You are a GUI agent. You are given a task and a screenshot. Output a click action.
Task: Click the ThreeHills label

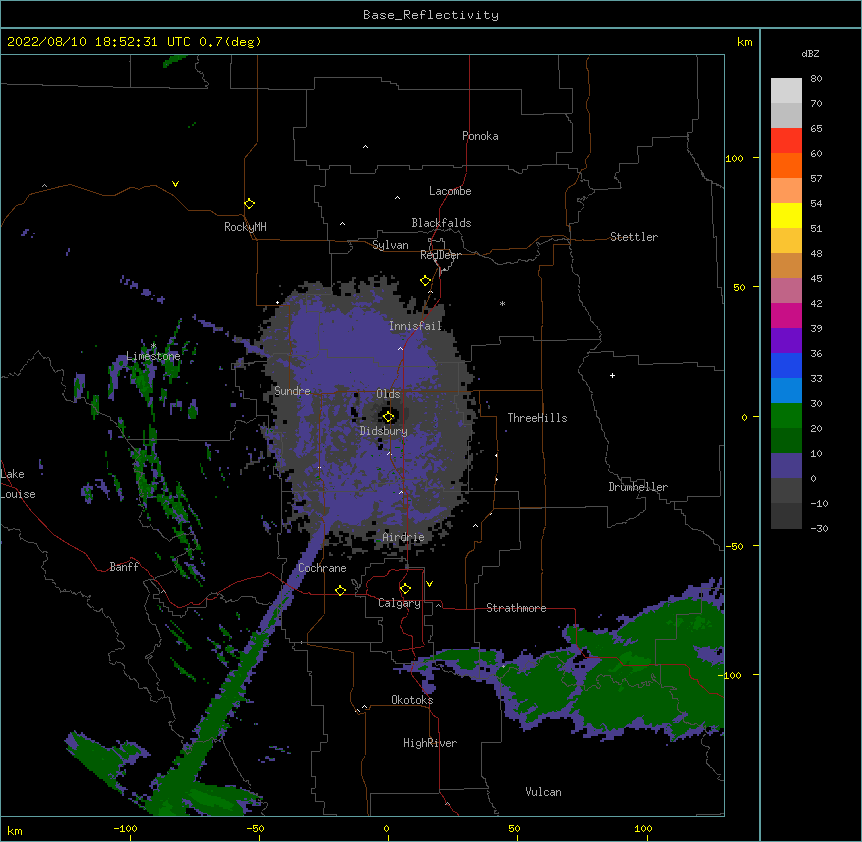[537, 418]
